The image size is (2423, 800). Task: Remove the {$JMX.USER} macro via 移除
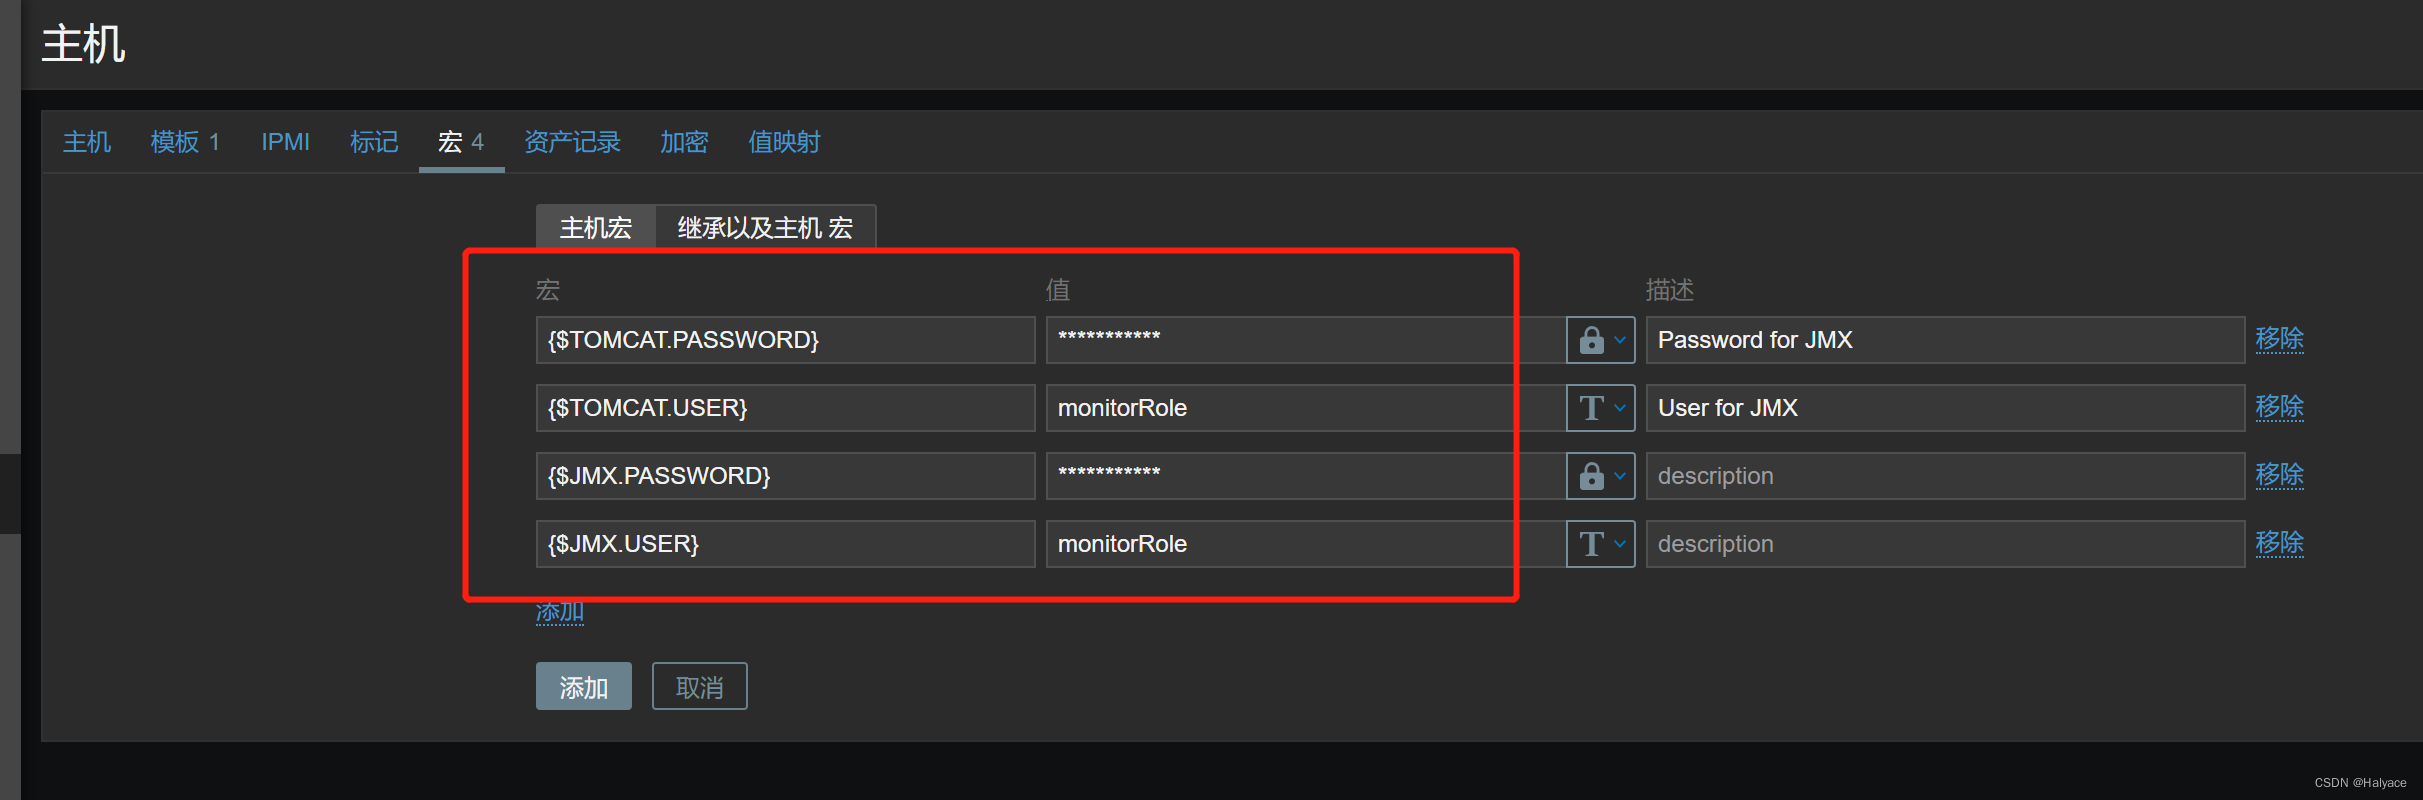(x=2279, y=543)
